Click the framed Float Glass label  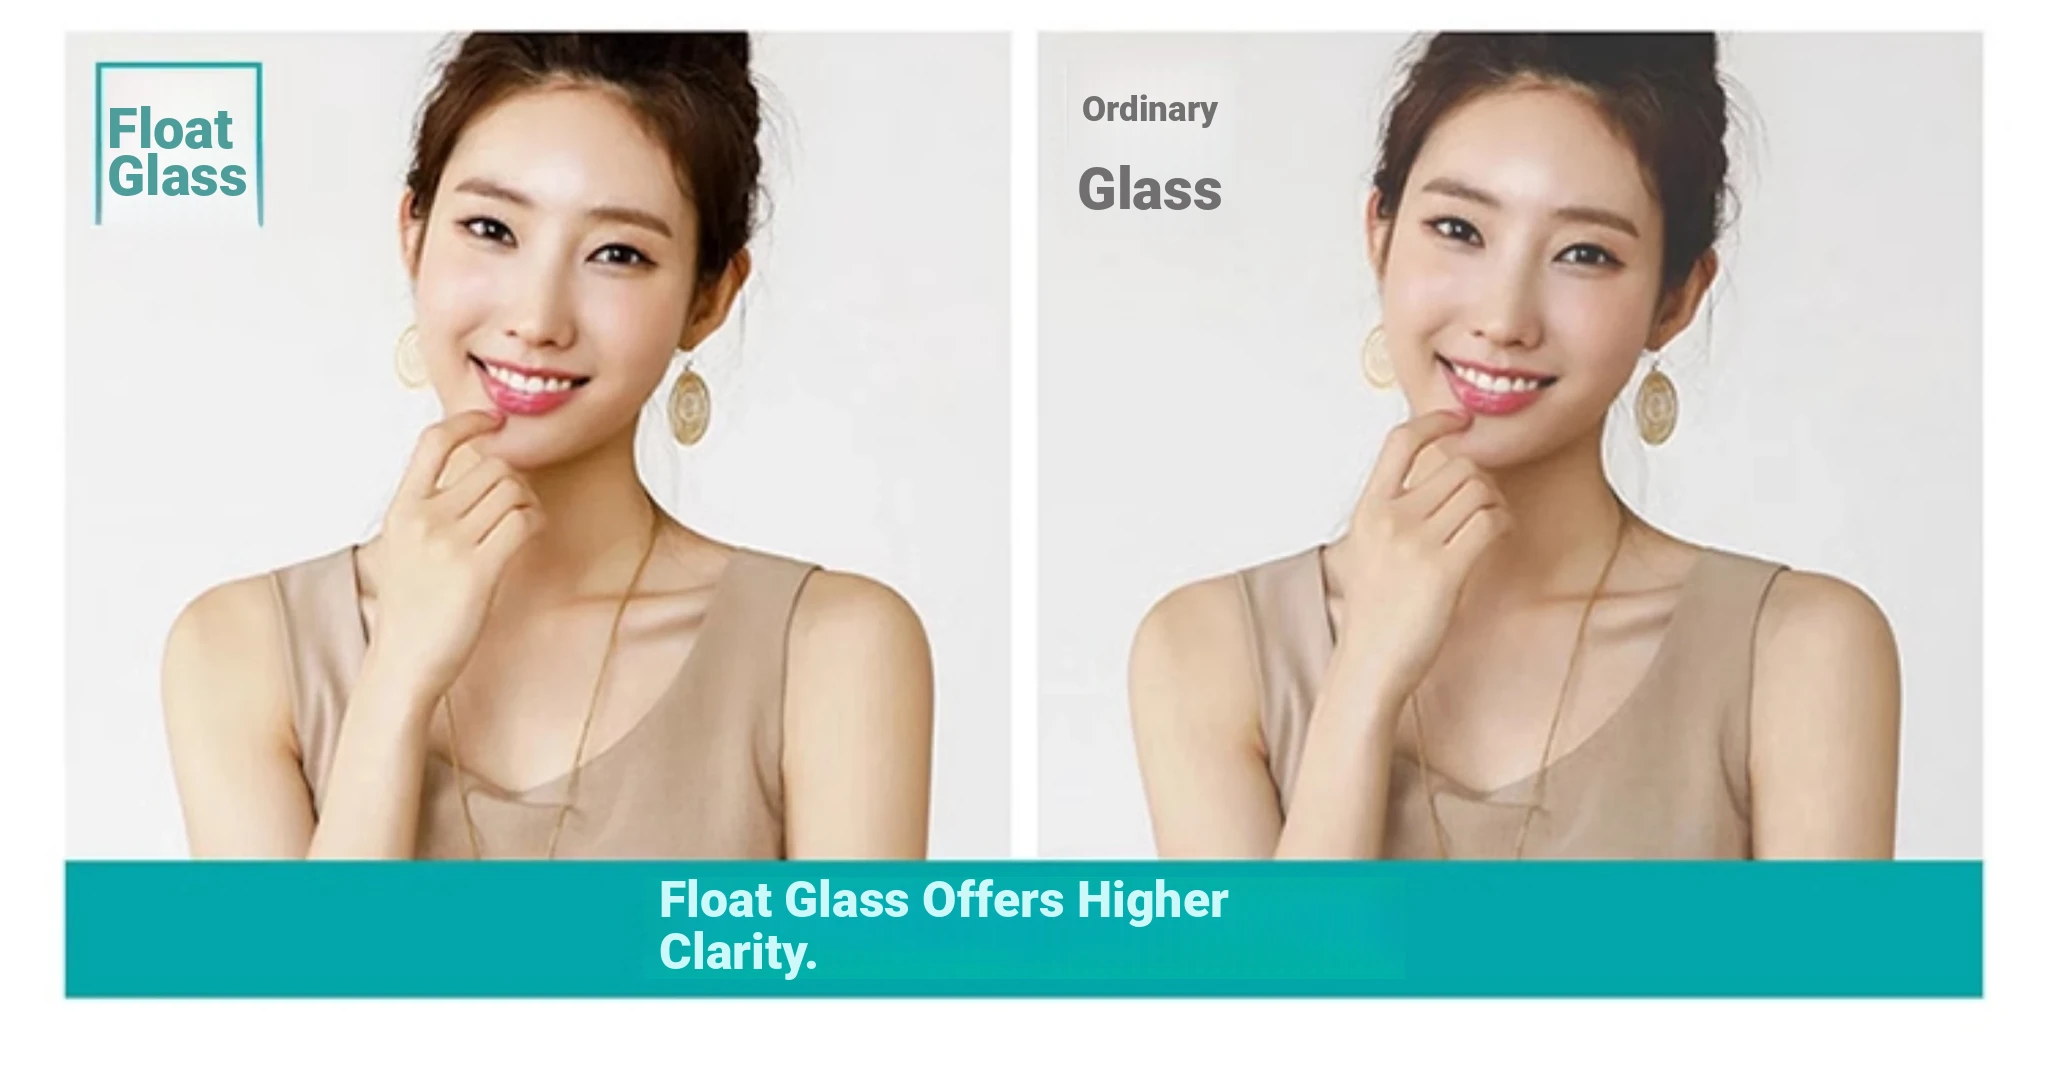(178, 145)
